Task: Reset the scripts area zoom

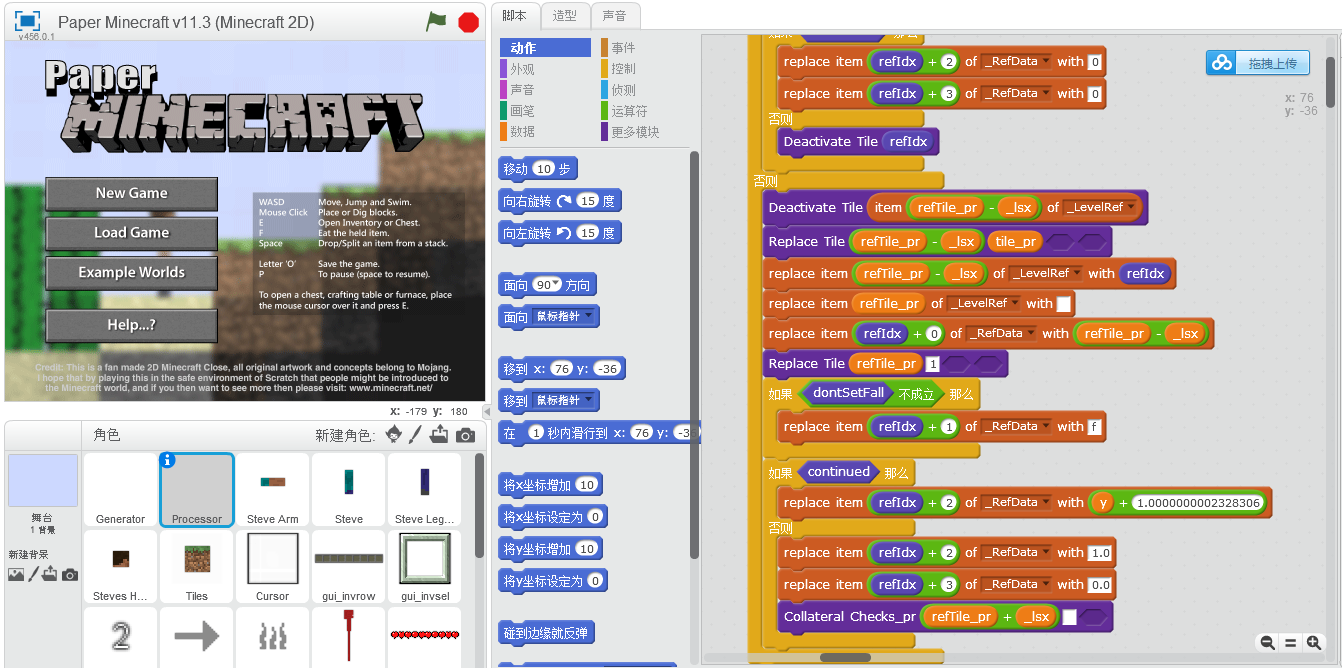Action: (x=1290, y=643)
